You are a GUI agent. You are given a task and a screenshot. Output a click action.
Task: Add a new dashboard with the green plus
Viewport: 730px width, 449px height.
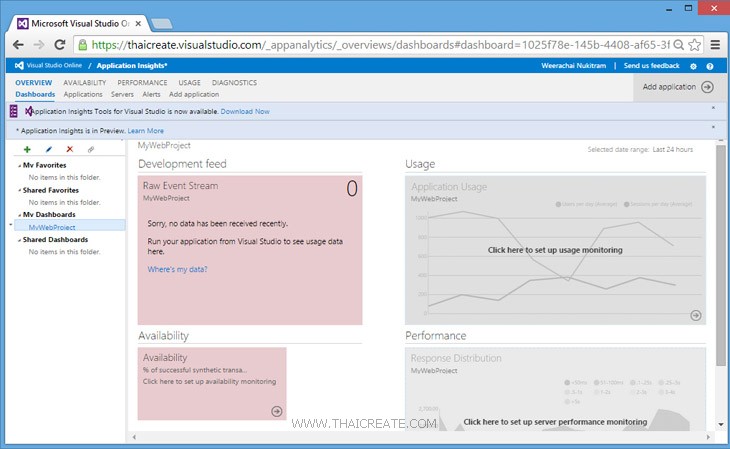[27, 149]
